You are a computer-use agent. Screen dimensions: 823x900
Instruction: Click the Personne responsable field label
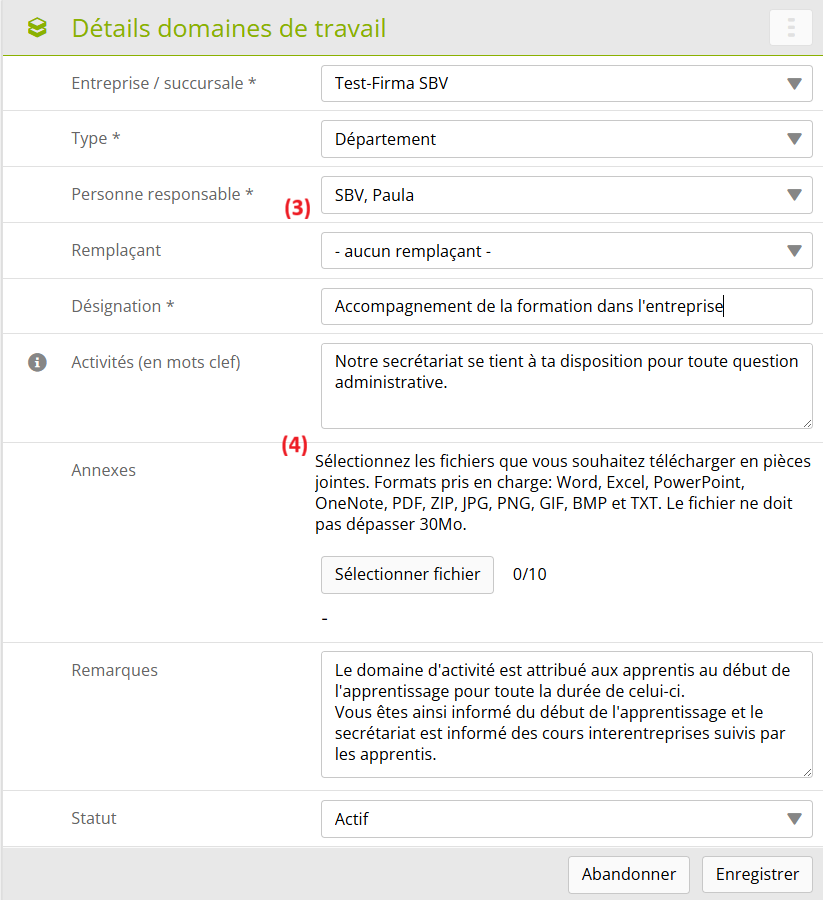(162, 195)
